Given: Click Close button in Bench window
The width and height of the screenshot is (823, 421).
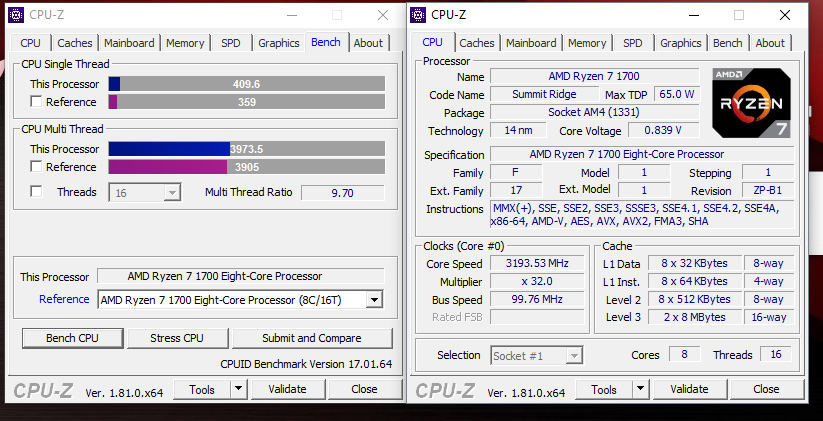Looking at the screenshot, I should point(364,390).
